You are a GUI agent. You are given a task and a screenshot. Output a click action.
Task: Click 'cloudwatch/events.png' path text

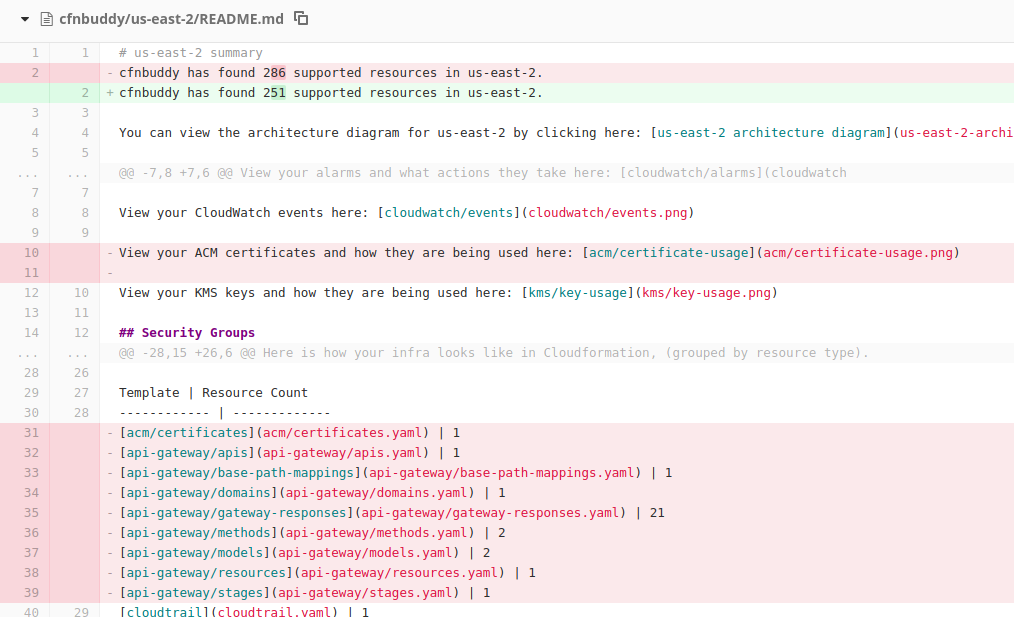click(608, 213)
